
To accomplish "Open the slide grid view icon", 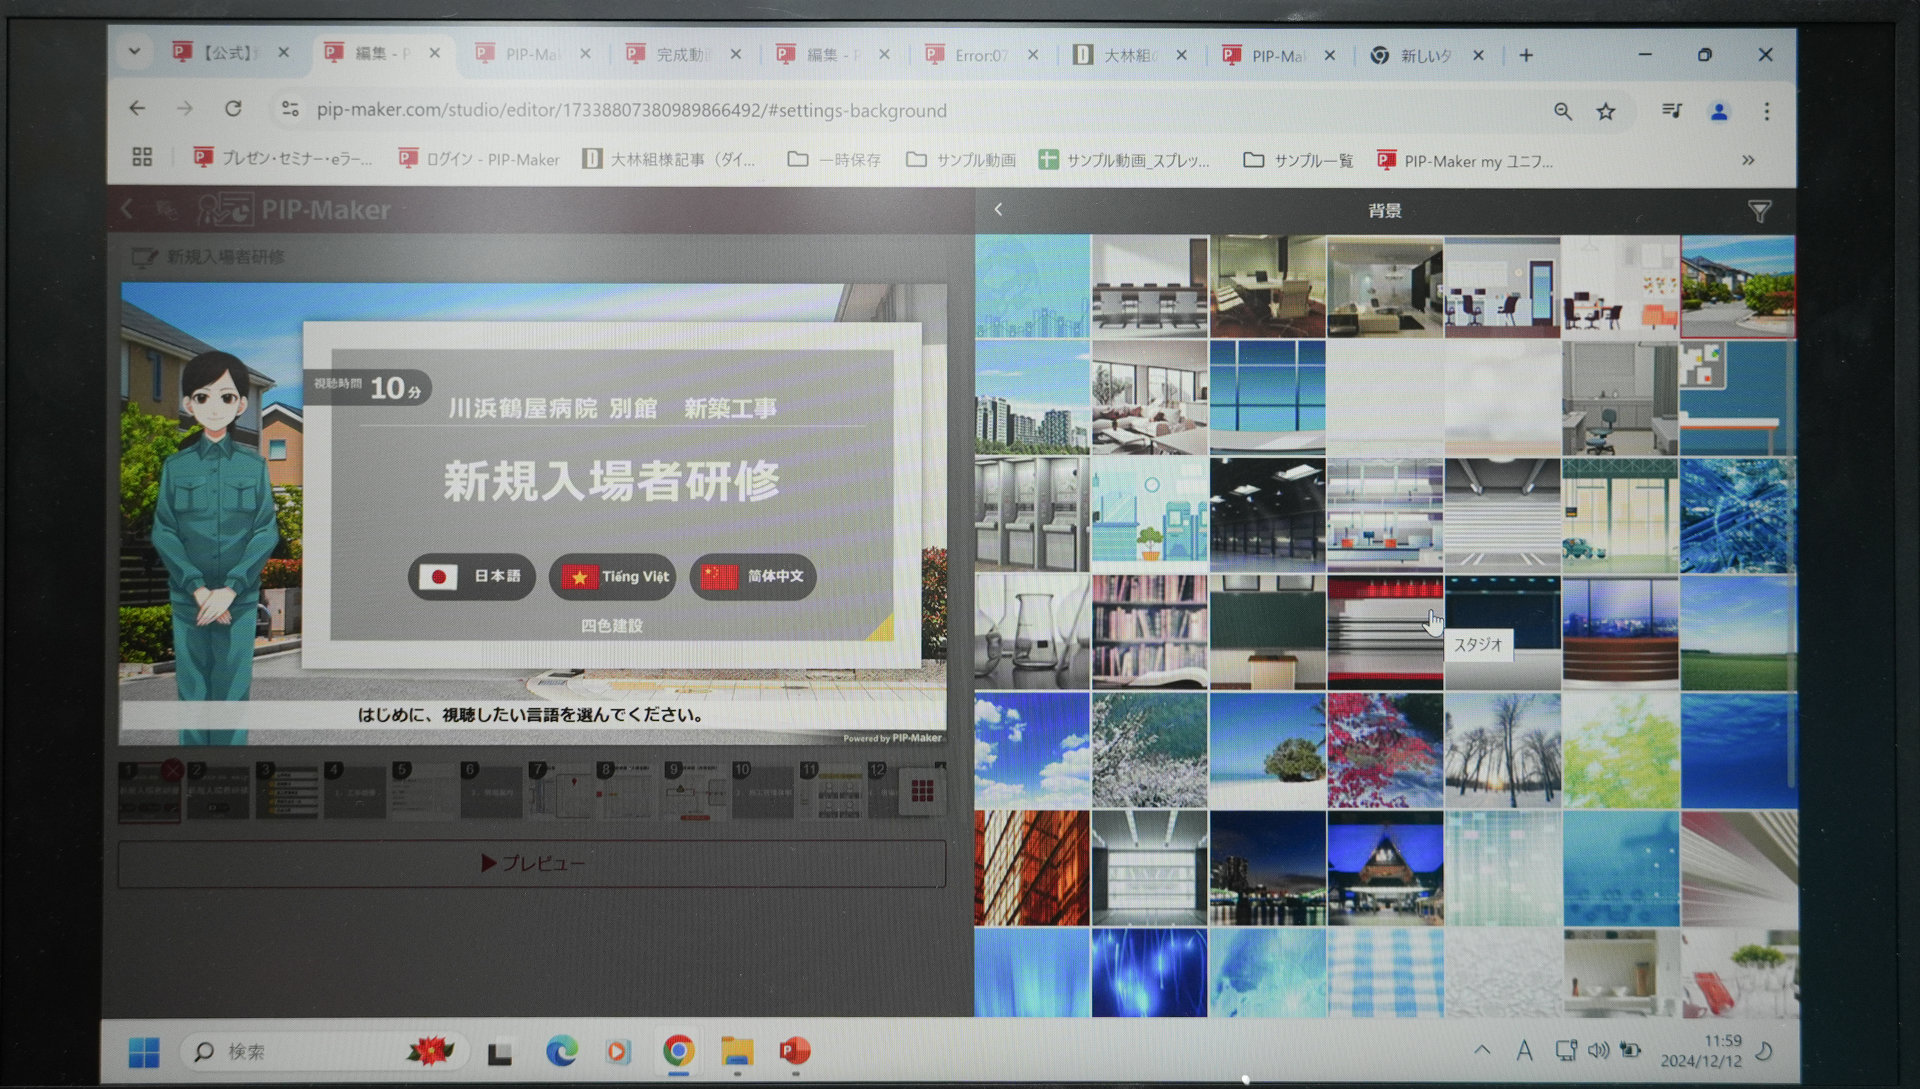I will point(922,792).
